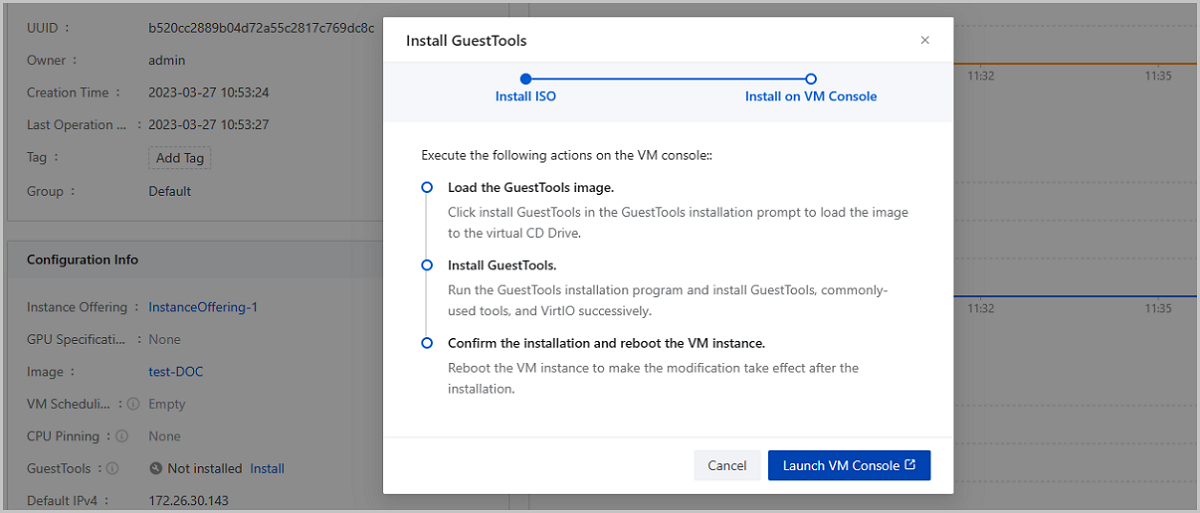Open the InstanceOffering-1 link
Viewport: 1200px width, 513px height.
coord(202,307)
